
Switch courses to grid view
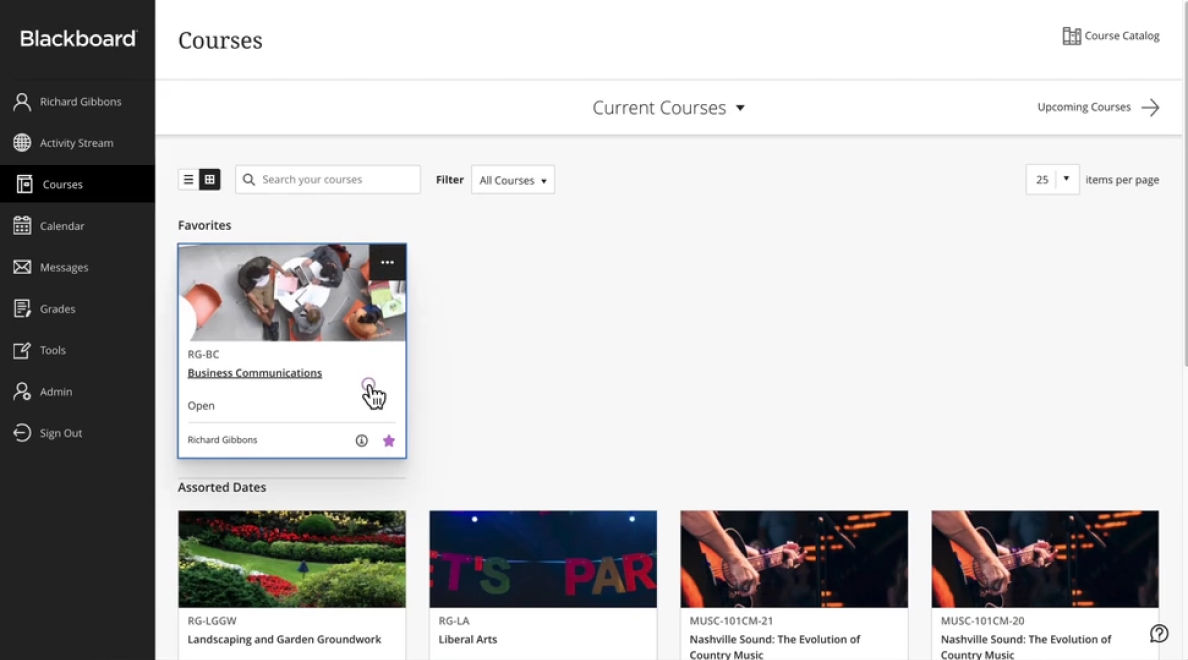click(x=209, y=179)
